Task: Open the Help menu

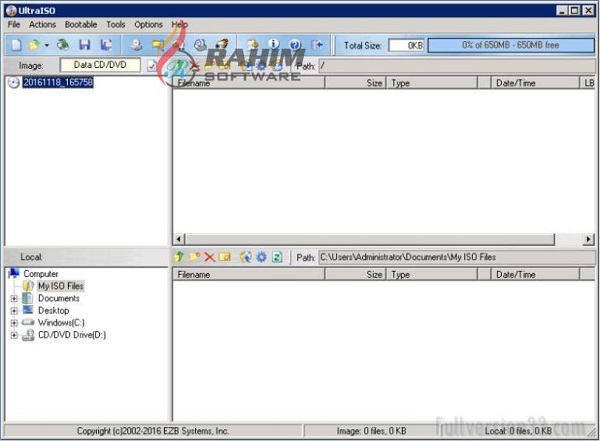Action: tap(179, 24)
